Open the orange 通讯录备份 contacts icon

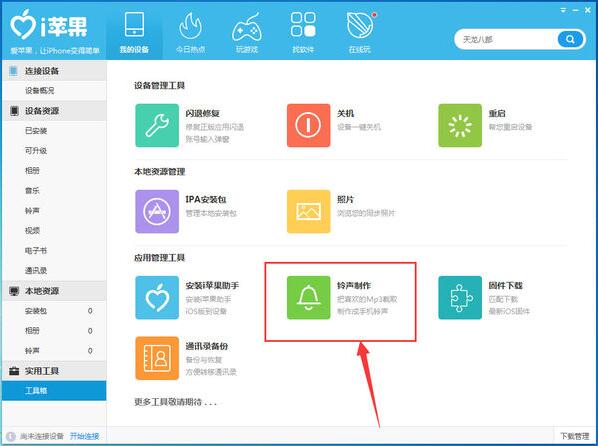tap(157, 358)
